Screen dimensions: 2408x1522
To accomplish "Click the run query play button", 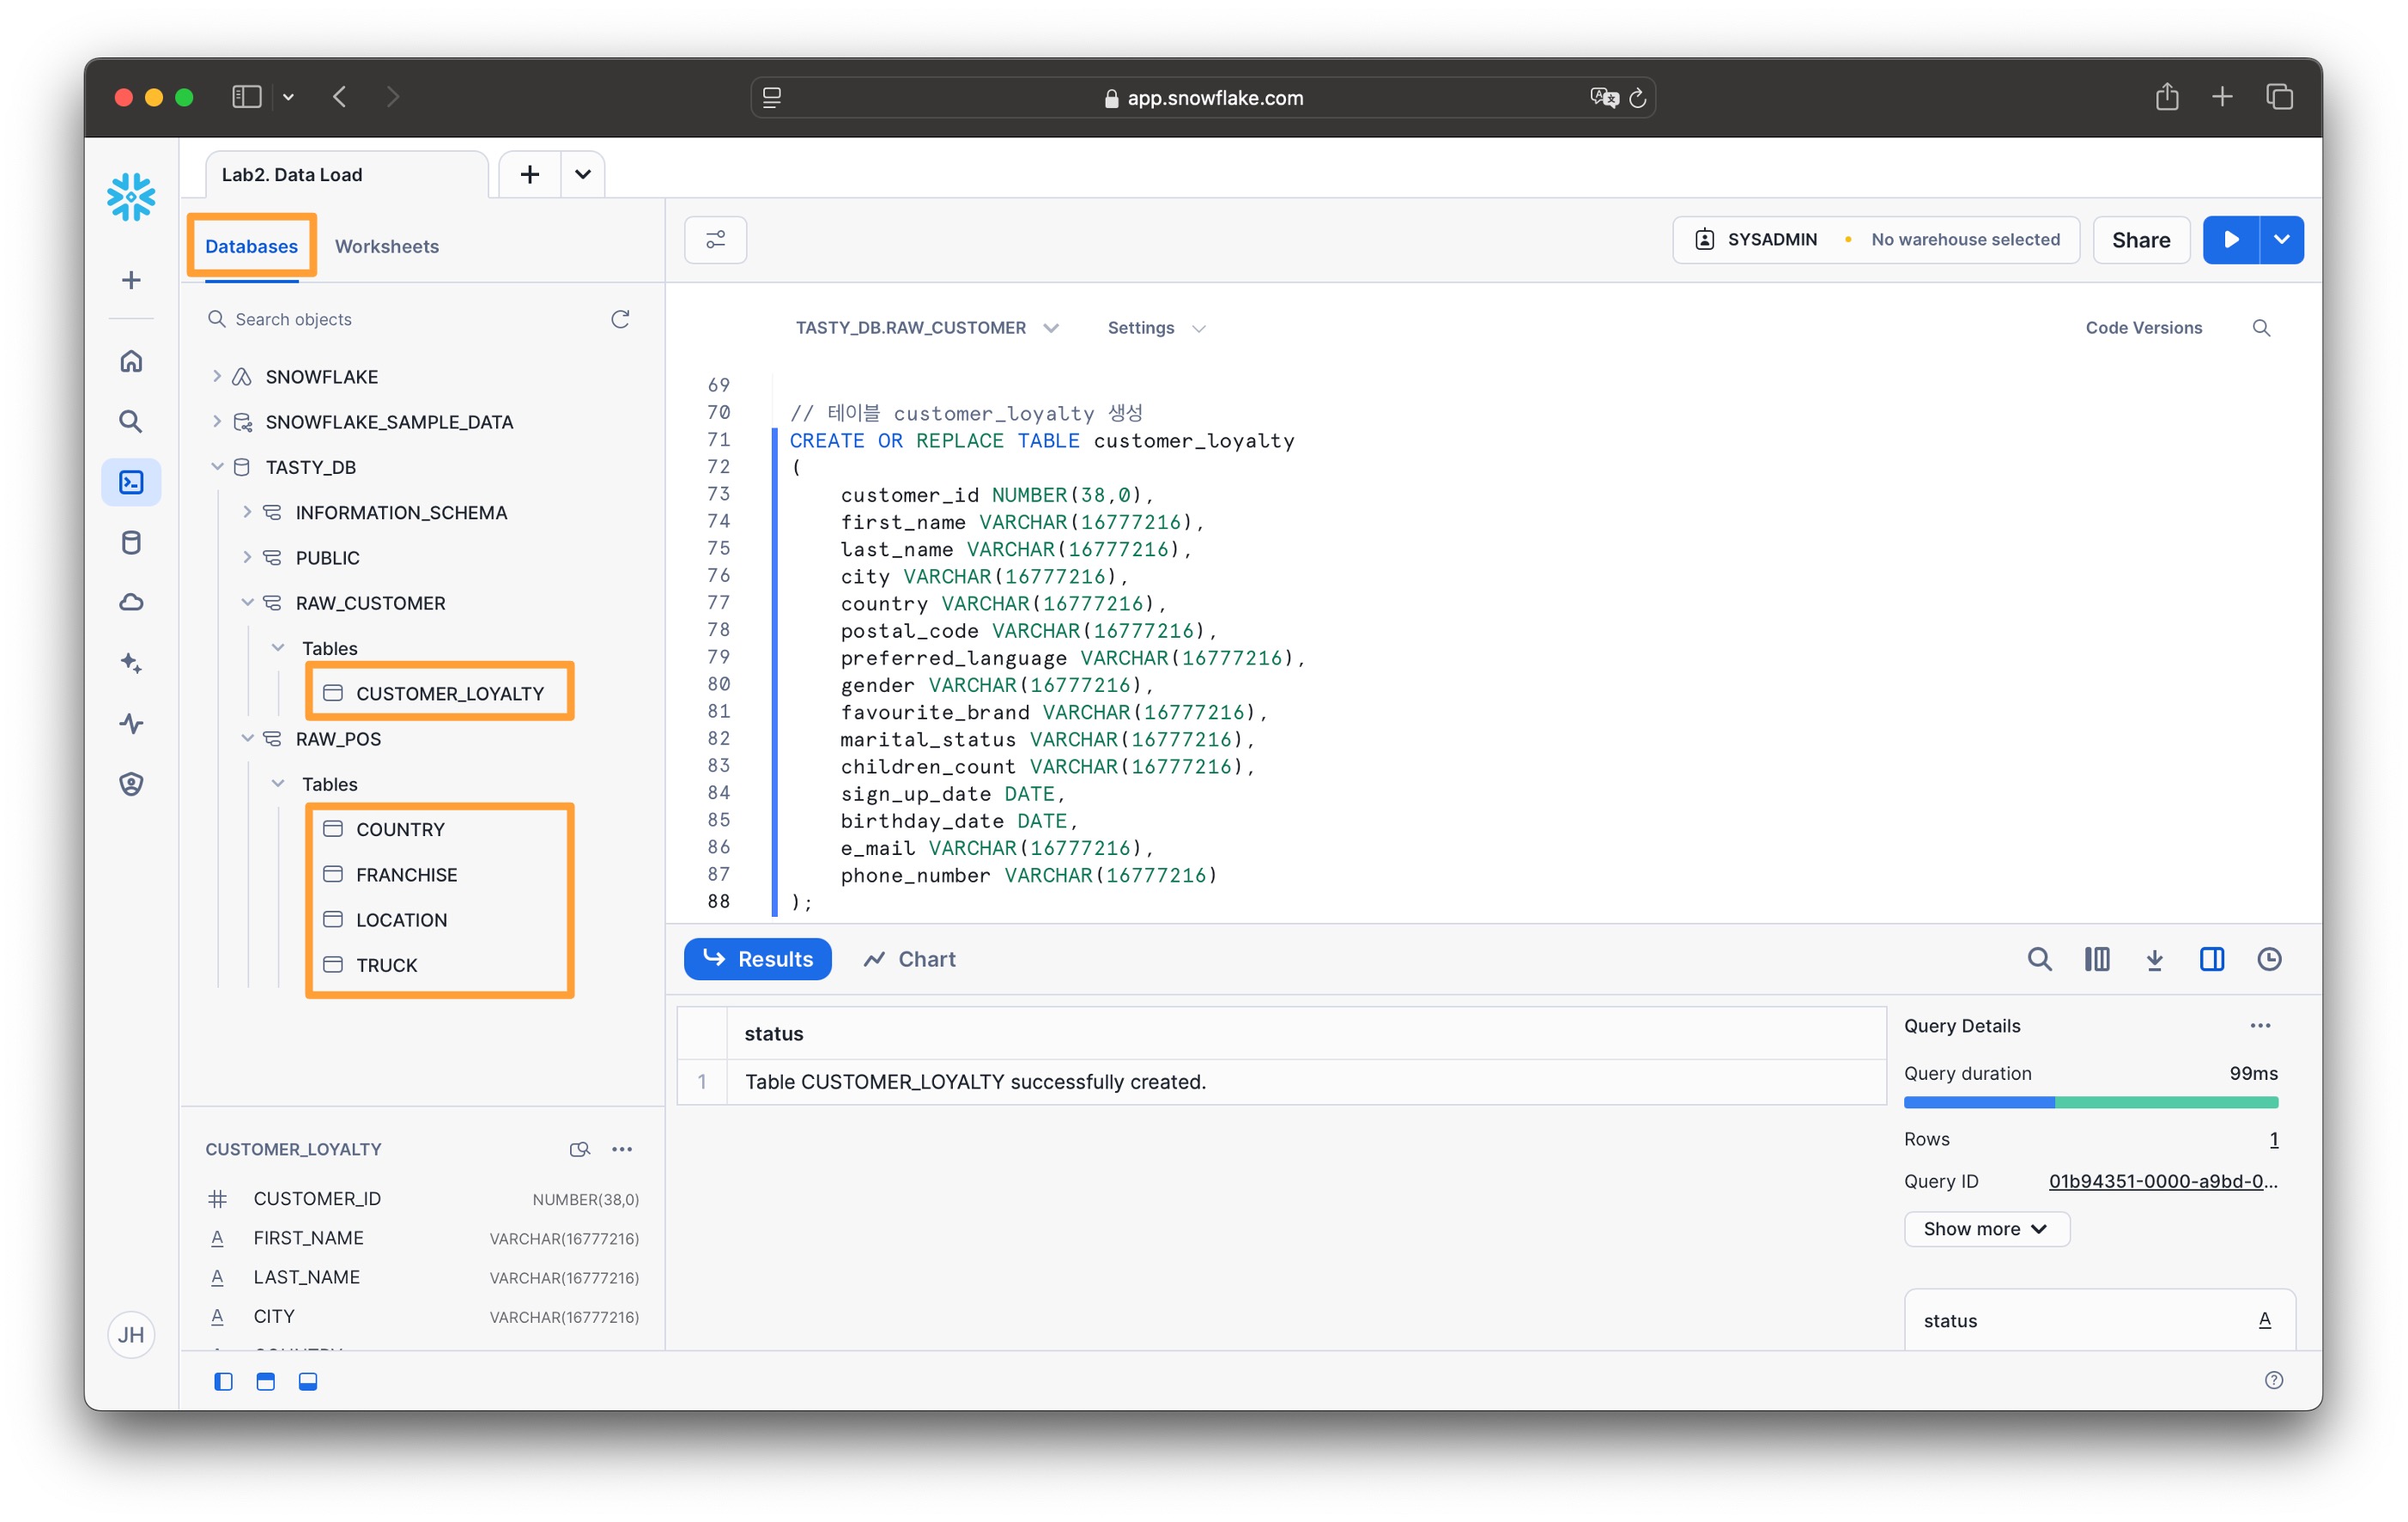I will (x=2230, y=240).
